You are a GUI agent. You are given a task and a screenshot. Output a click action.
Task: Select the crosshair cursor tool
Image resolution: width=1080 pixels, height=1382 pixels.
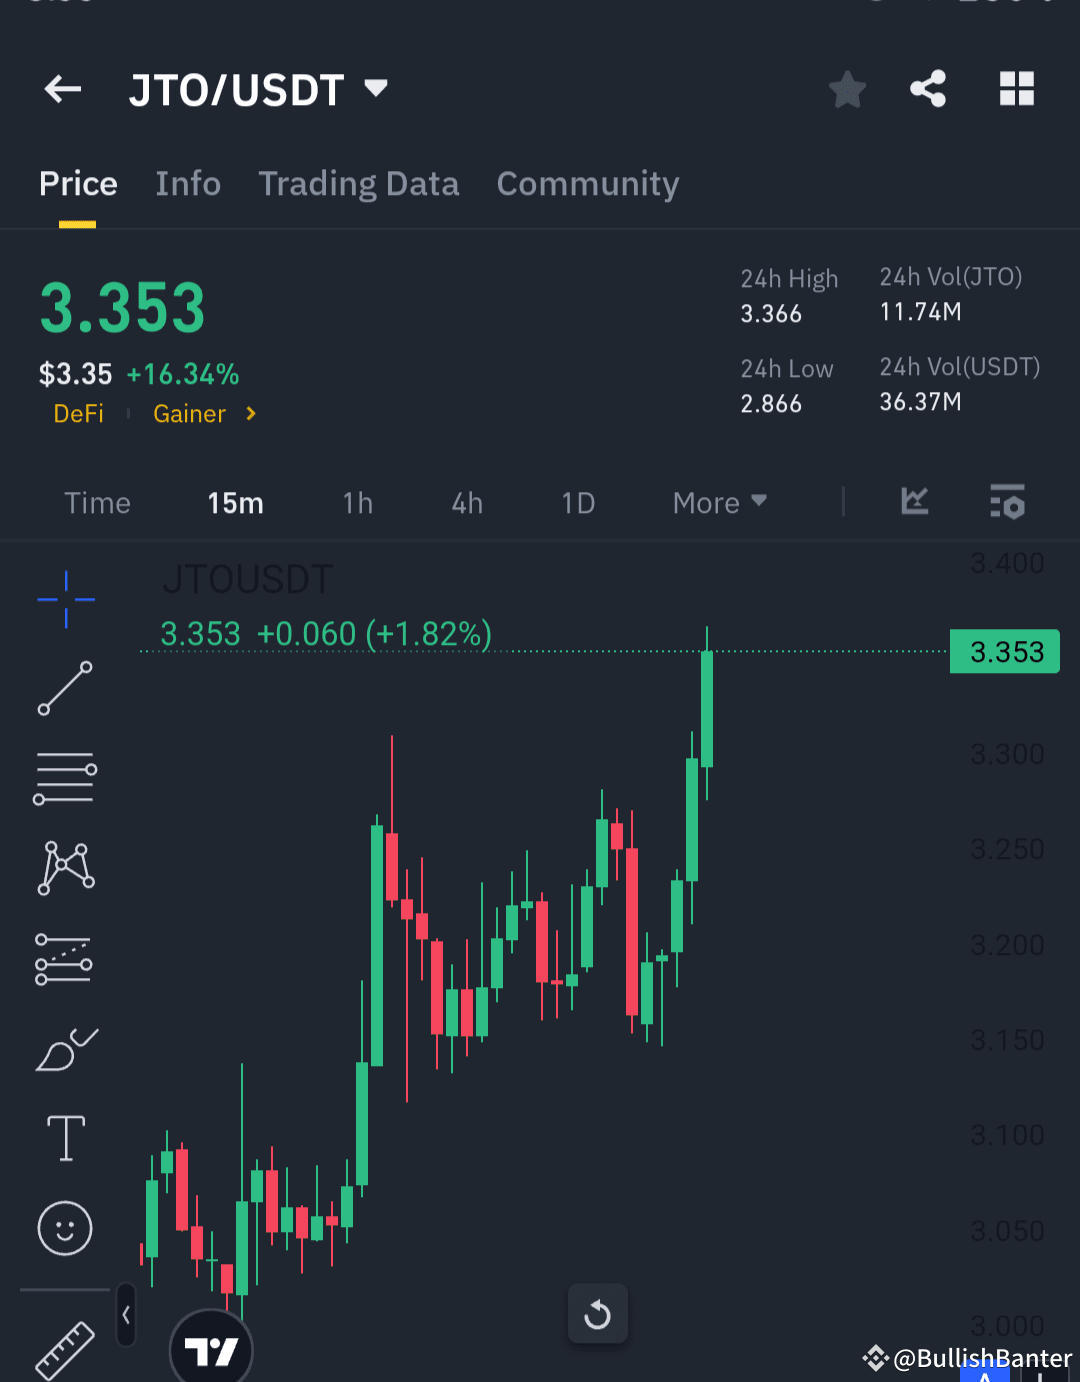coord(65,598)
